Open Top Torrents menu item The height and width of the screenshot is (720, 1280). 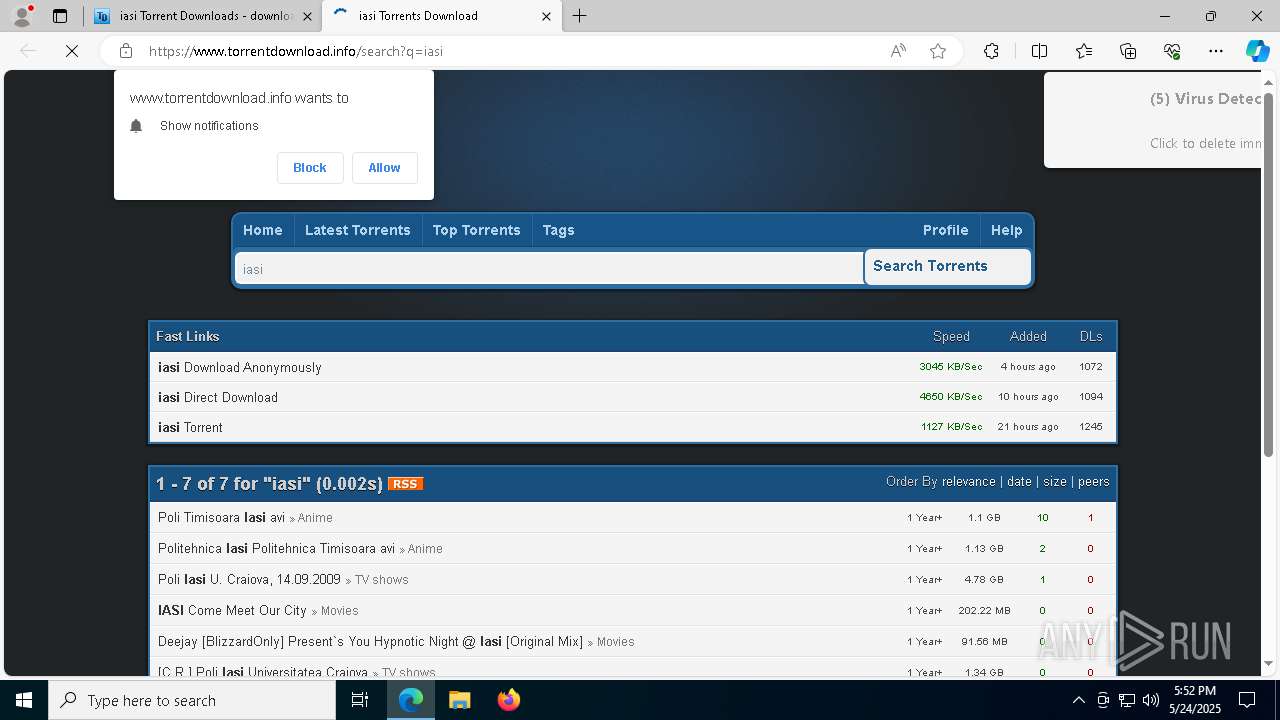pos(476,230)
